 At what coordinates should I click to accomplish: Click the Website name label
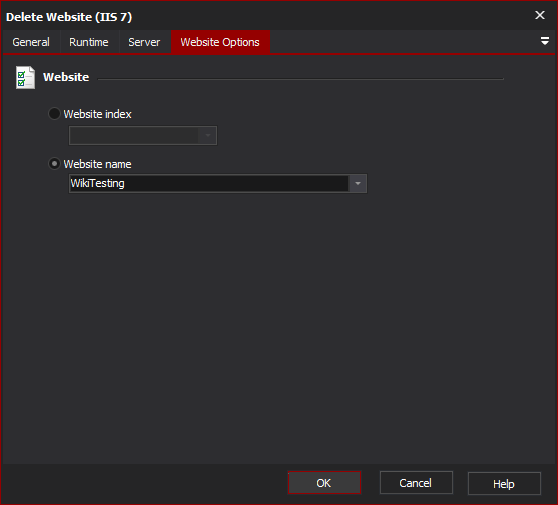[98, 164]
